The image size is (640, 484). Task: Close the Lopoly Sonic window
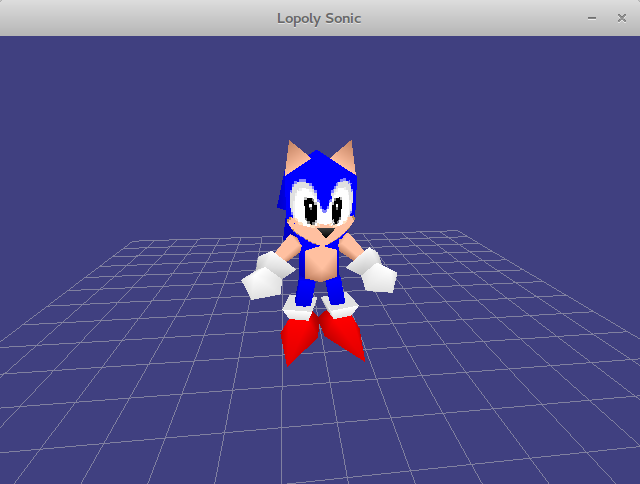pos(622,18)
